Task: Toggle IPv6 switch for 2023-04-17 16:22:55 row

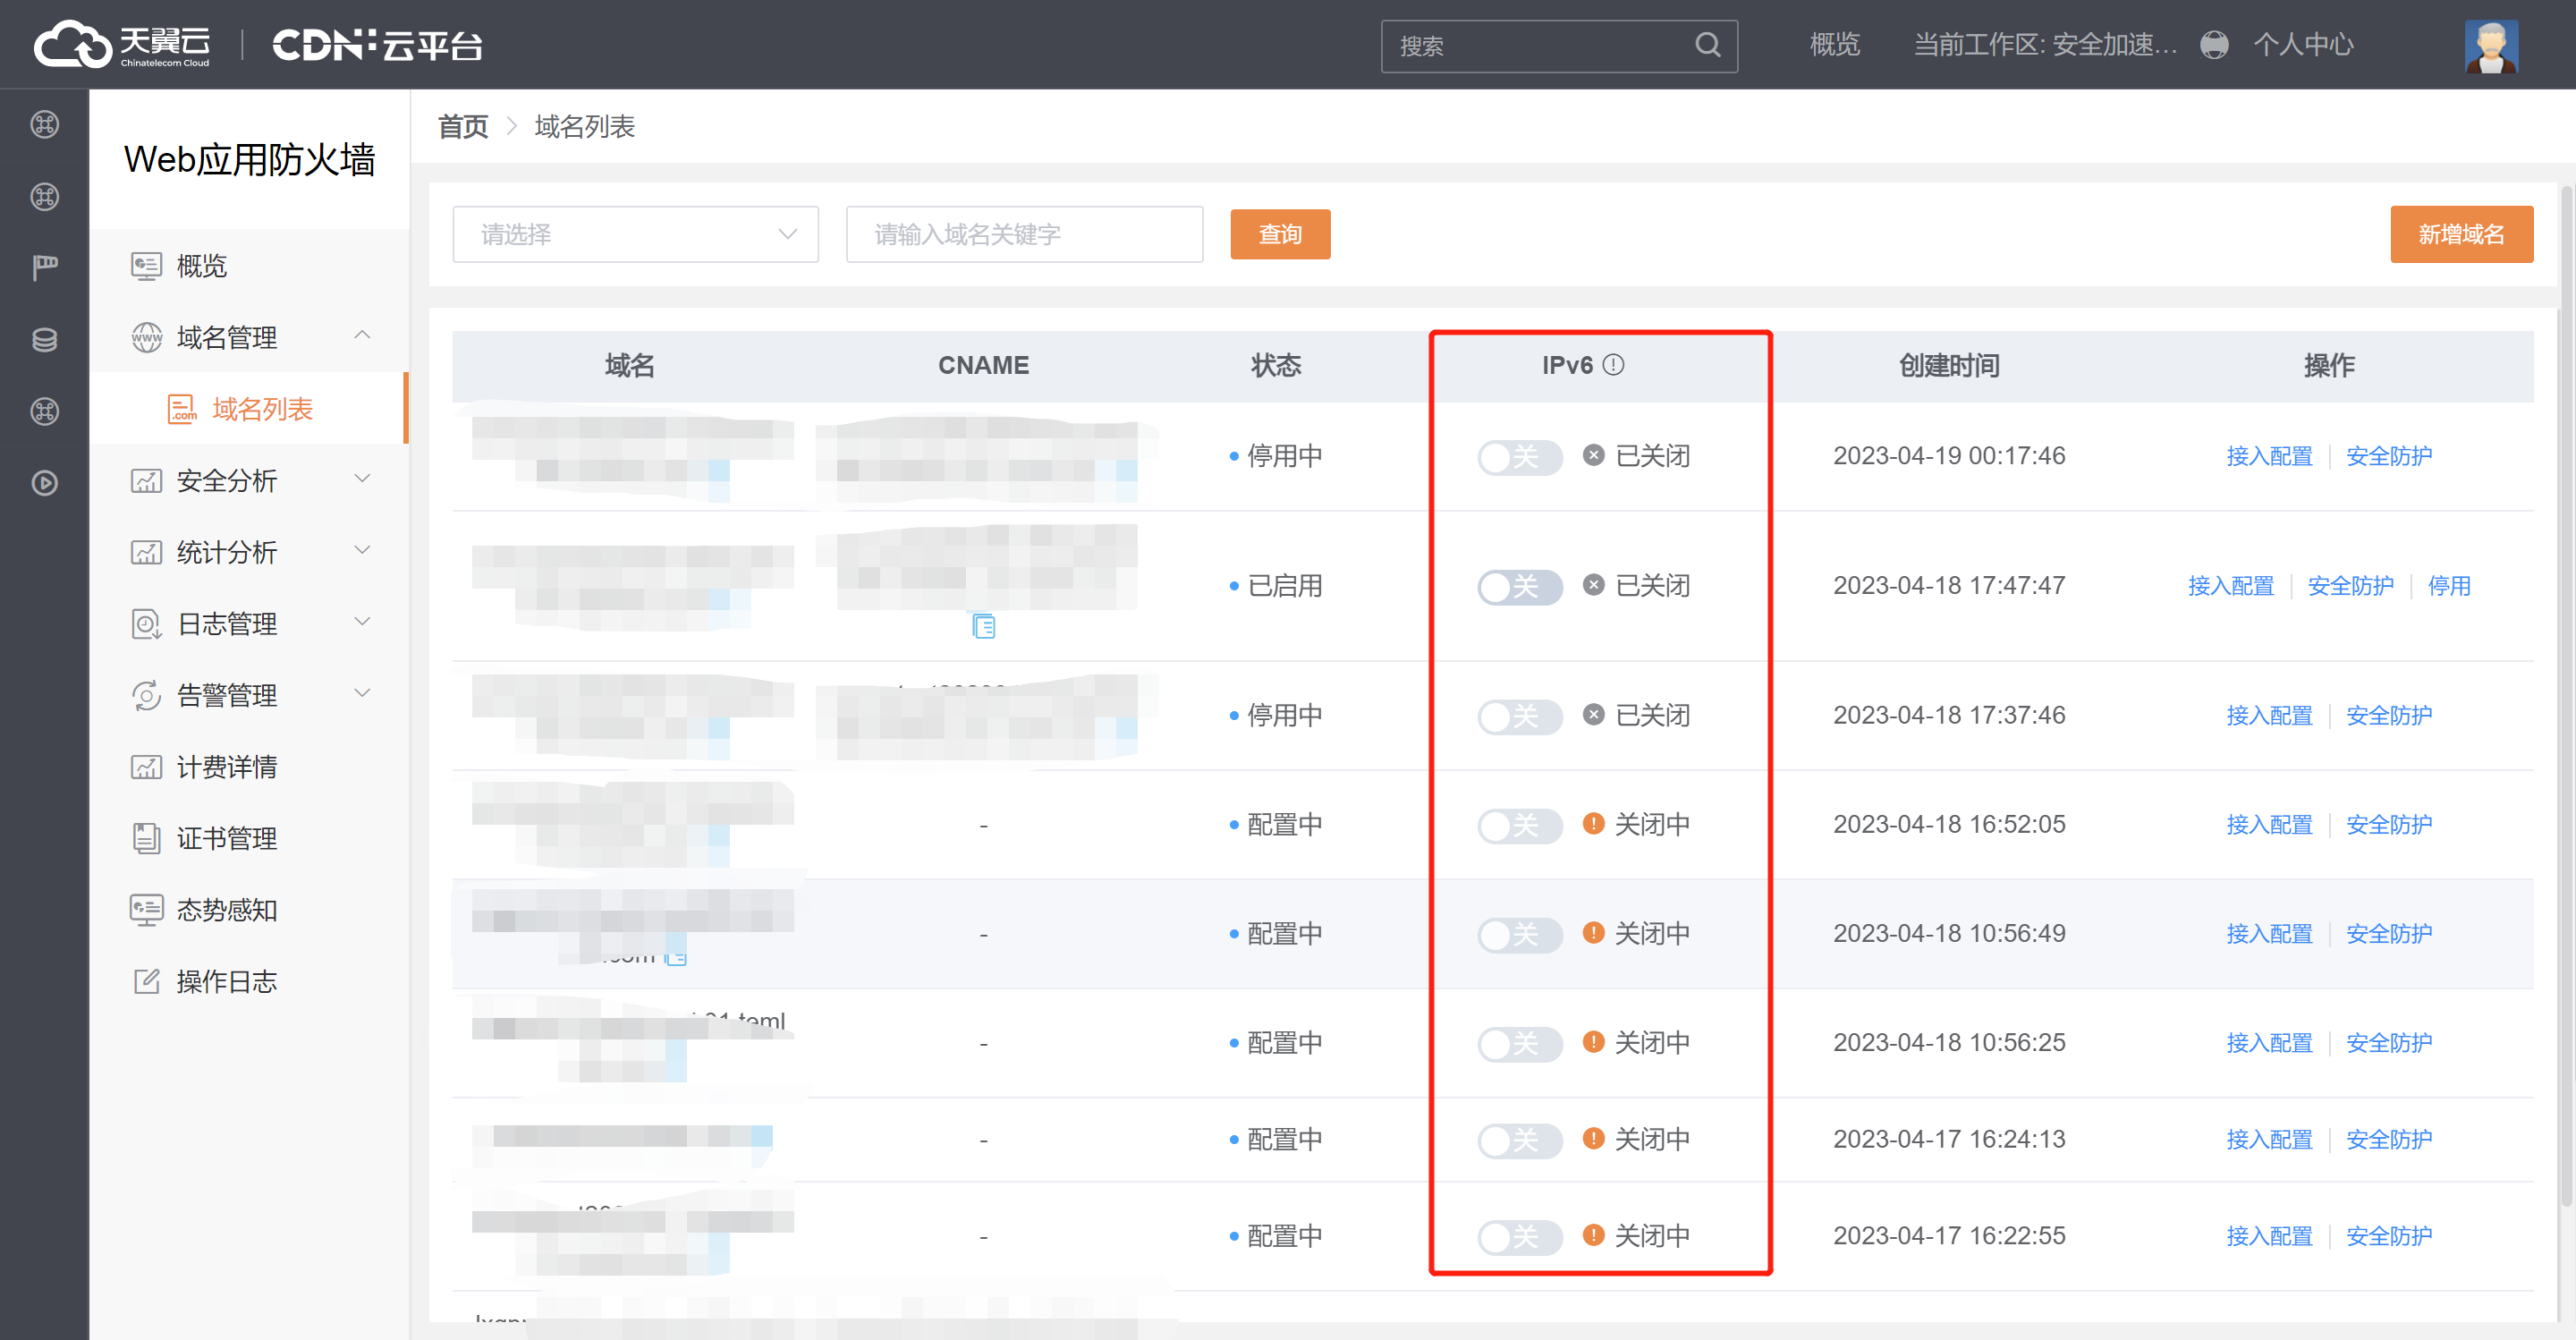Action: pos(1519,1237)
